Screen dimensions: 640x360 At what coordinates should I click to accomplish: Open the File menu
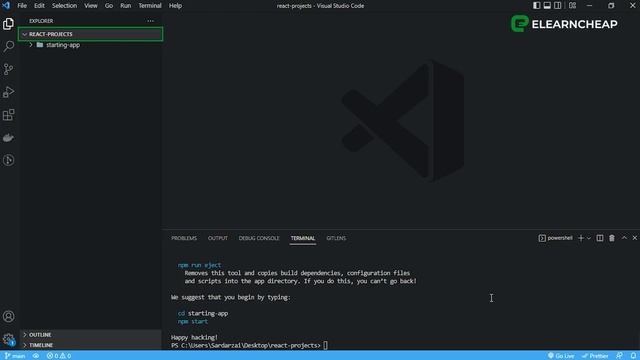click(x=22, y=6)
